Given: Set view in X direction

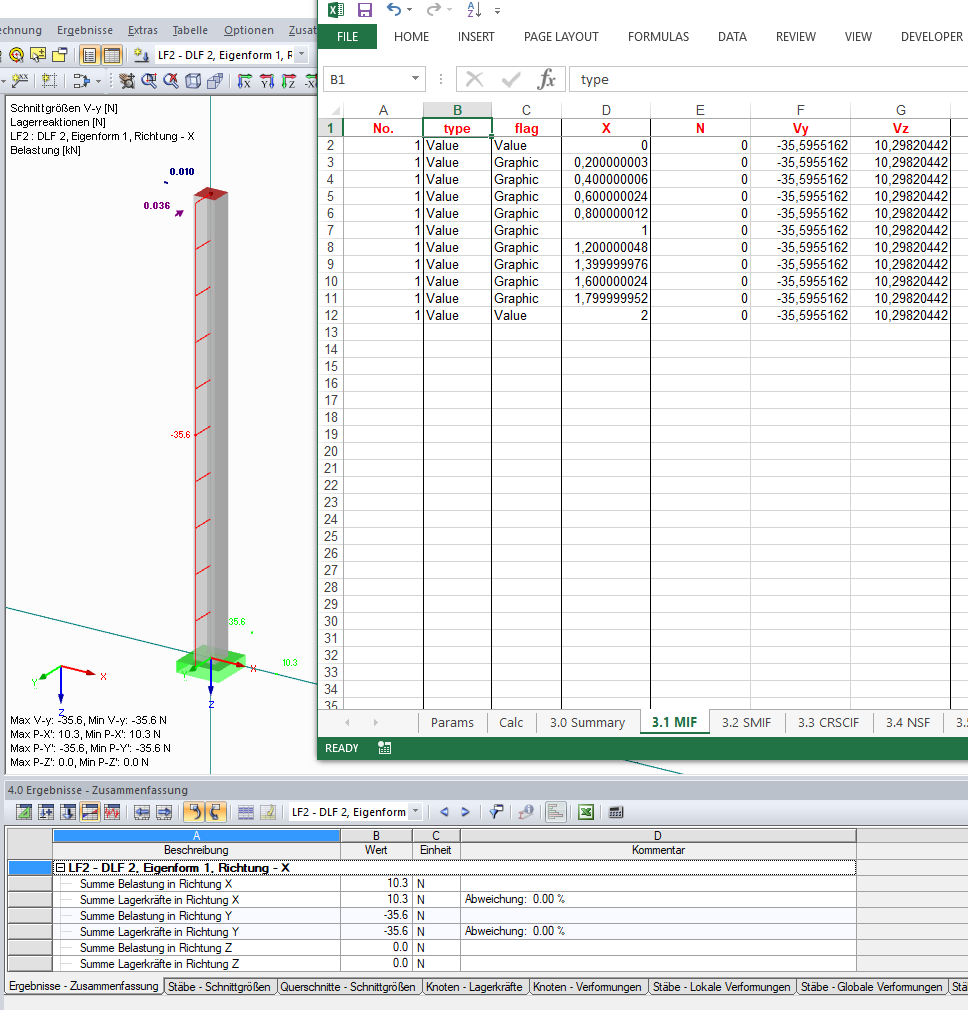Looking at the screenshot, I should [x=244, y=81].
